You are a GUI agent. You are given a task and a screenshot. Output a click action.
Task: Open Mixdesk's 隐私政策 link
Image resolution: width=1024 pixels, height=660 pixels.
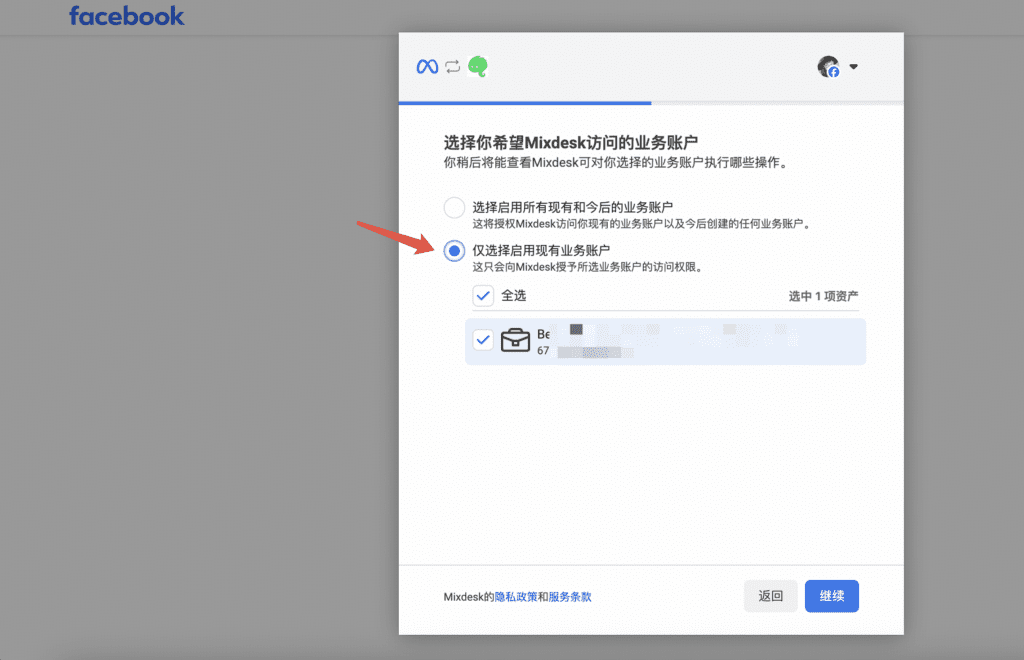pos(516,597)
